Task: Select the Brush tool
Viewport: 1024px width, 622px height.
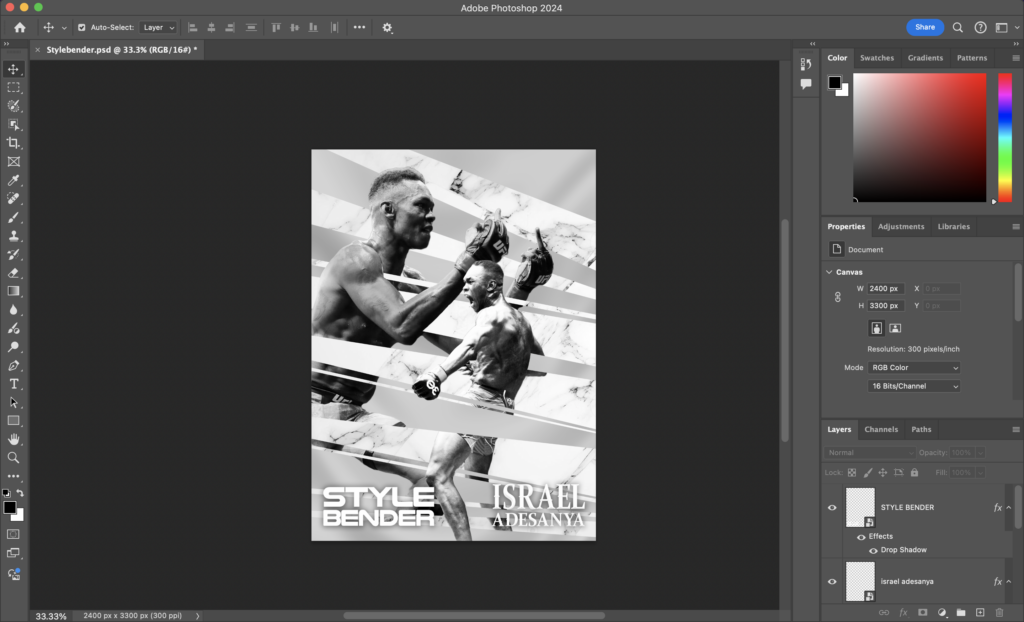Action: [13, 217]
